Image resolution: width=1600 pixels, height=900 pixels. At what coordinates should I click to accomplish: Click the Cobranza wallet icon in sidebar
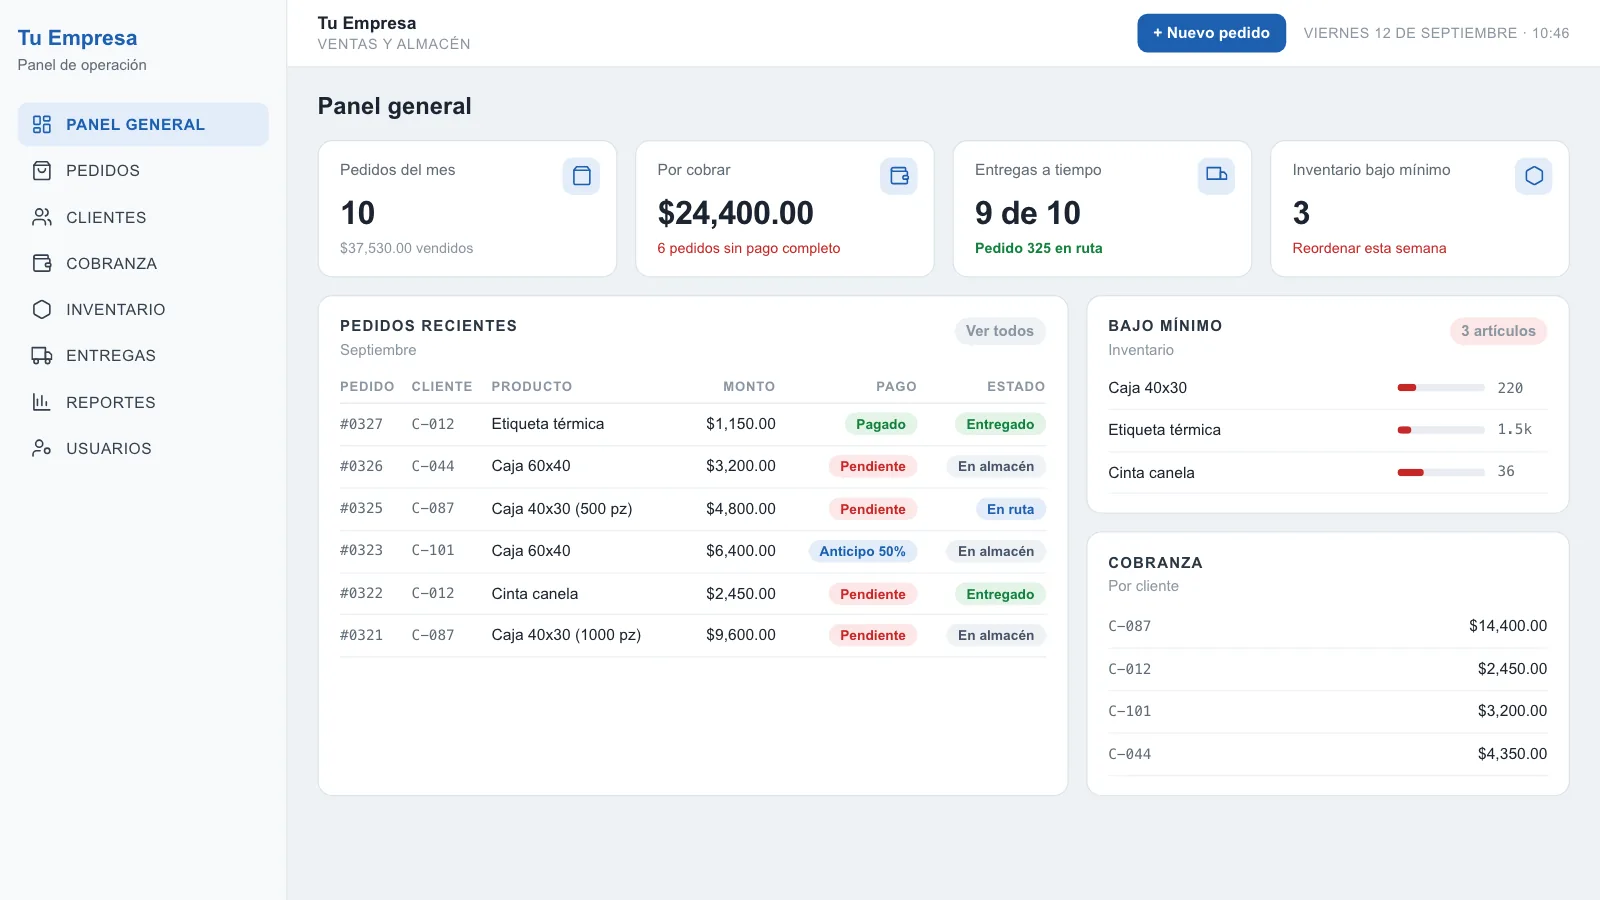pyautogui.click(x=42, y=263)
